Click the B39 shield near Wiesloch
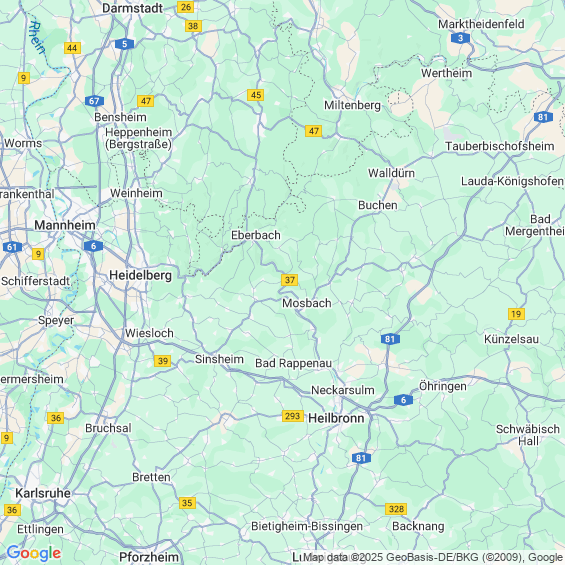Screen dimensions: 565x565 tap(163, 361)
